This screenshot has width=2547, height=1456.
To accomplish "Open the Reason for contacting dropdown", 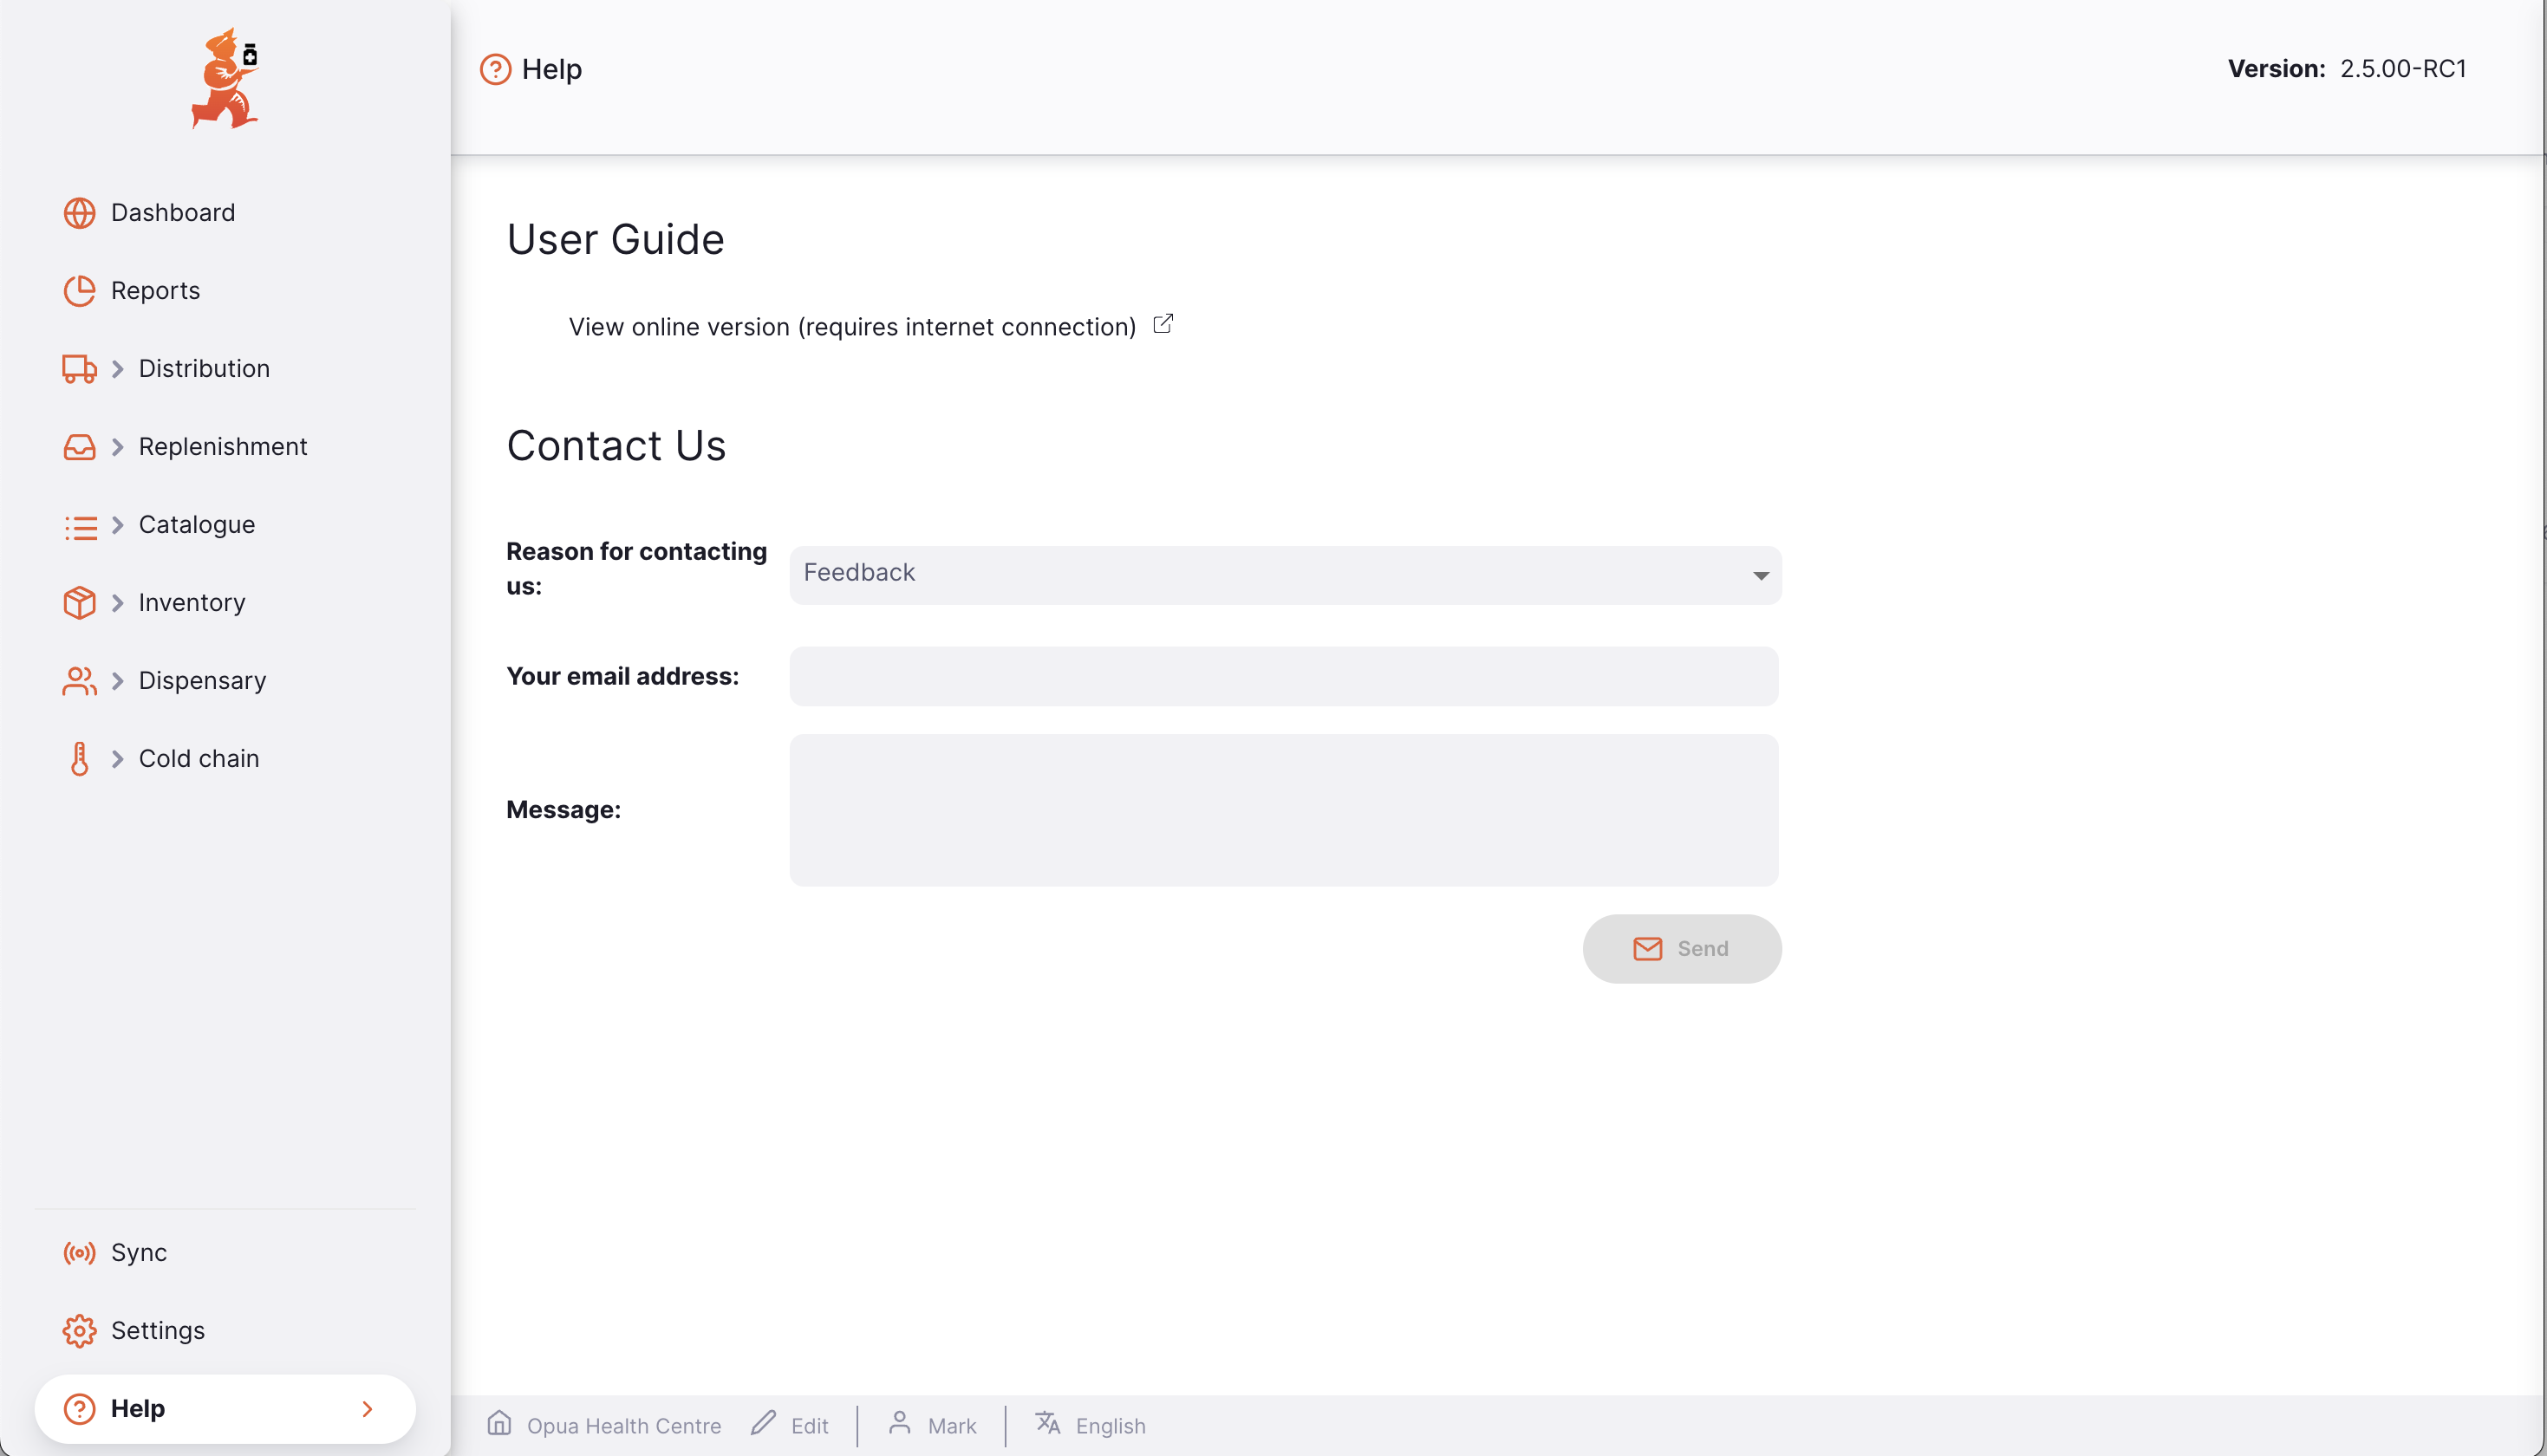I will (x=1285, y=574).
